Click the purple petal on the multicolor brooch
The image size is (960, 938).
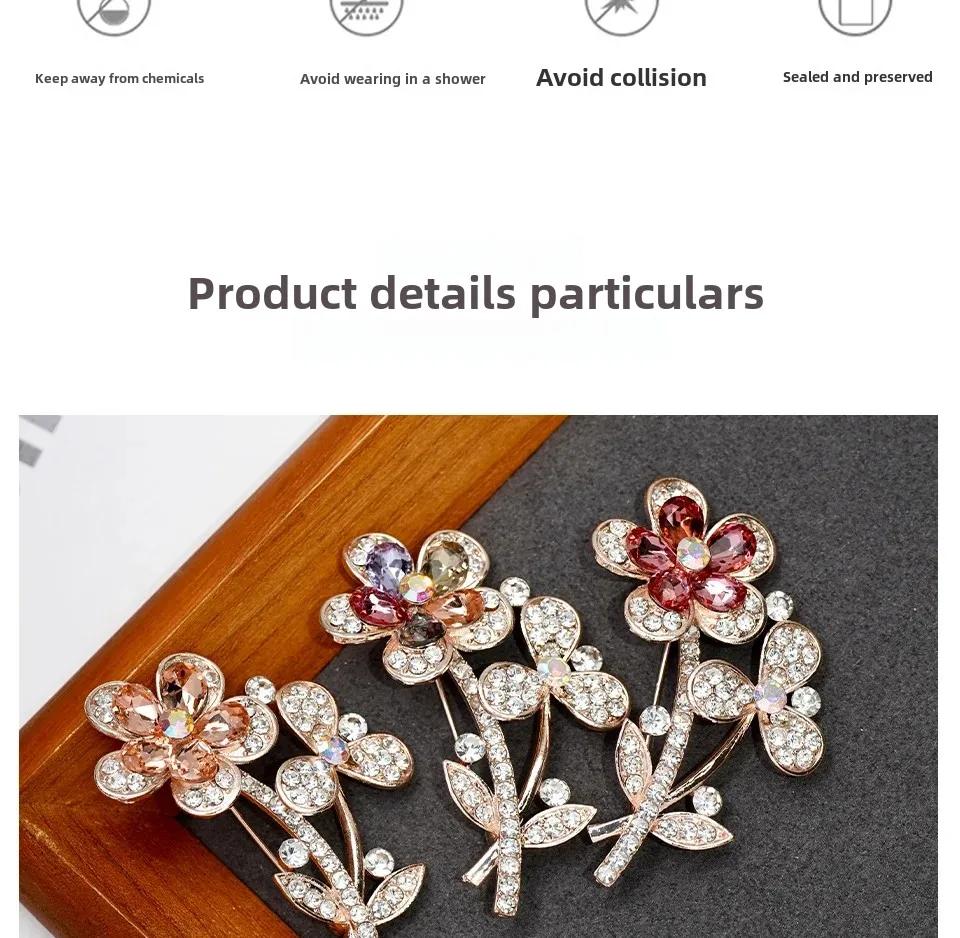click(388, 566)
